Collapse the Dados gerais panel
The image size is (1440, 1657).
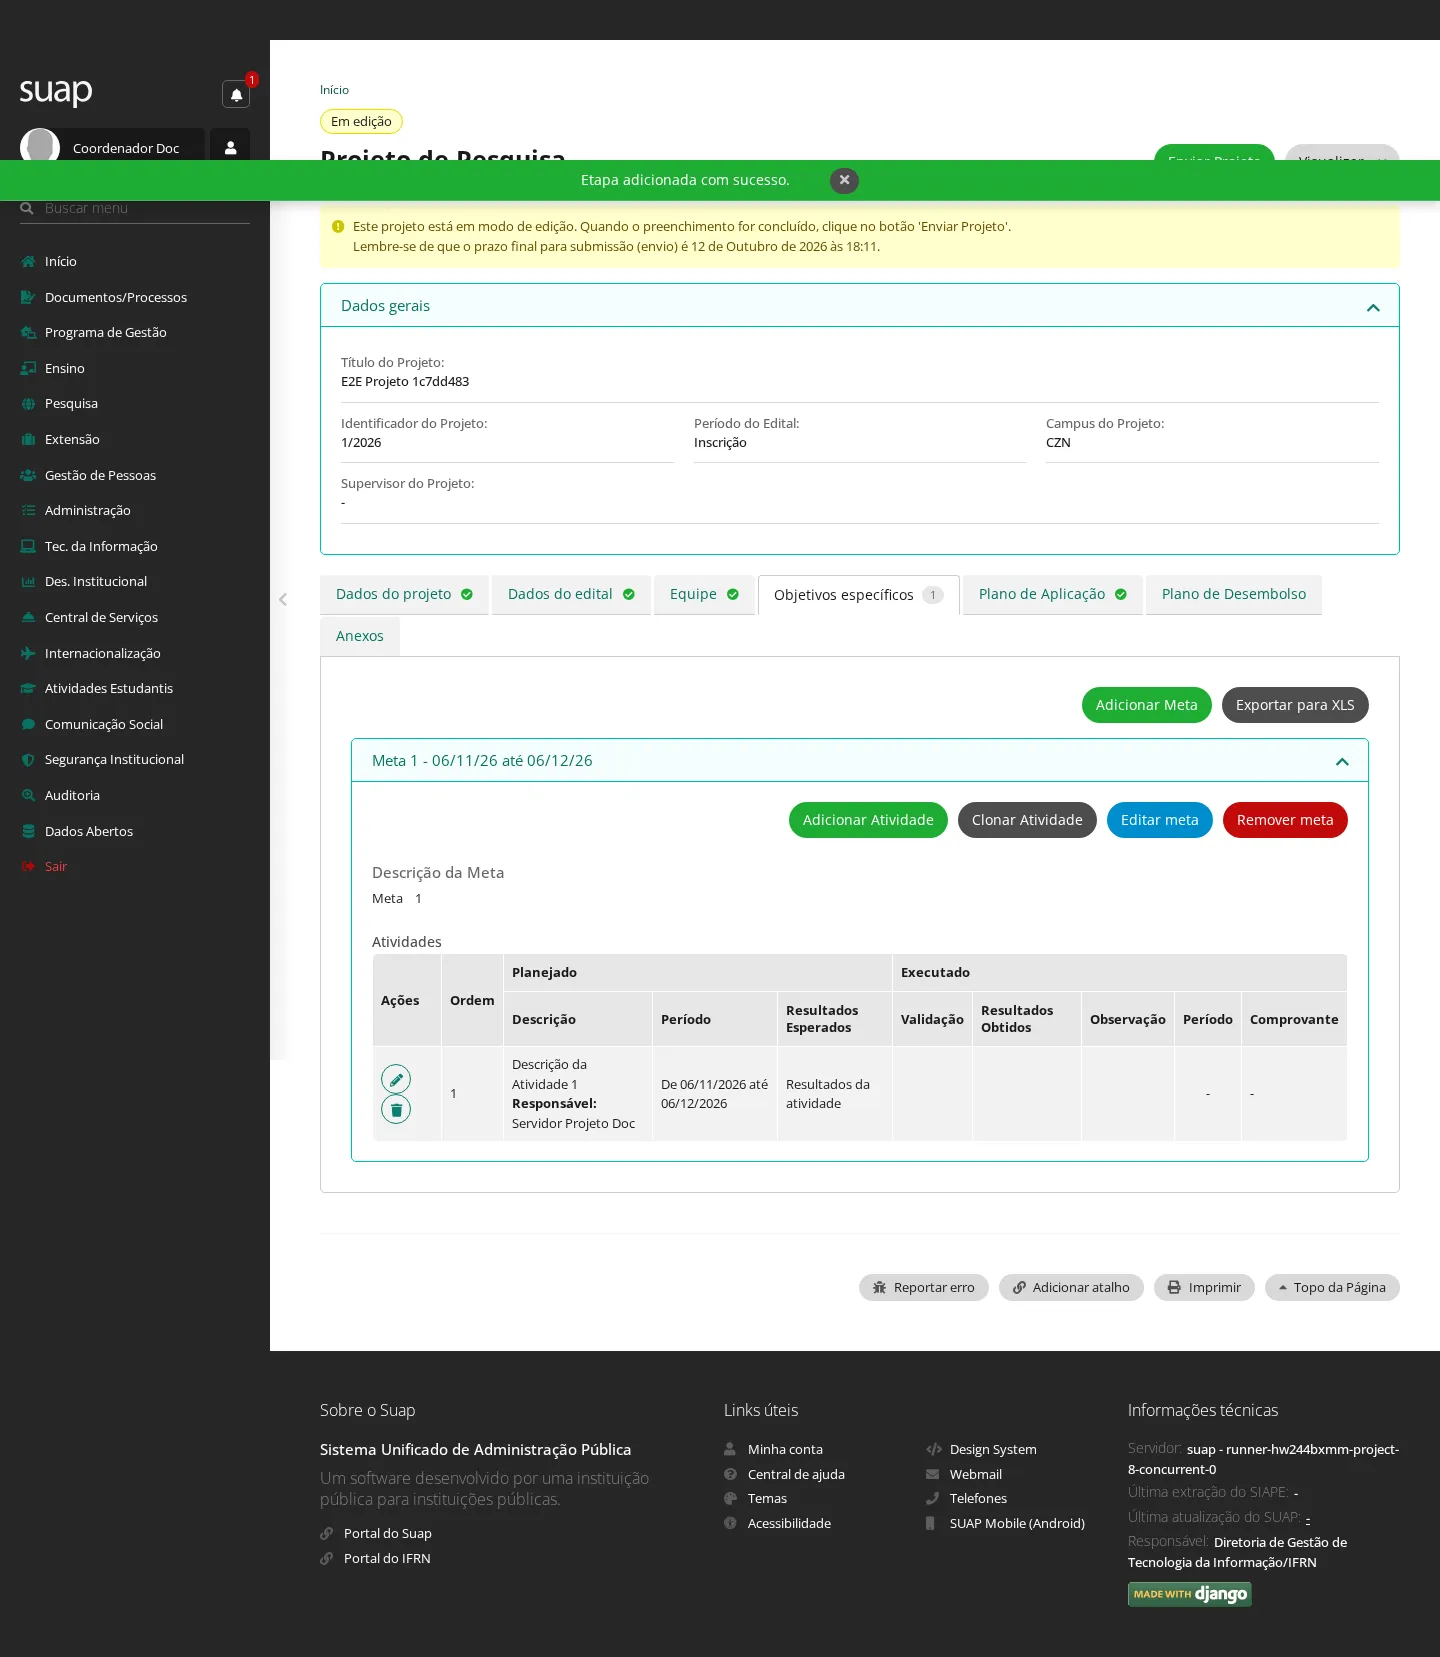pos(1373,307)
